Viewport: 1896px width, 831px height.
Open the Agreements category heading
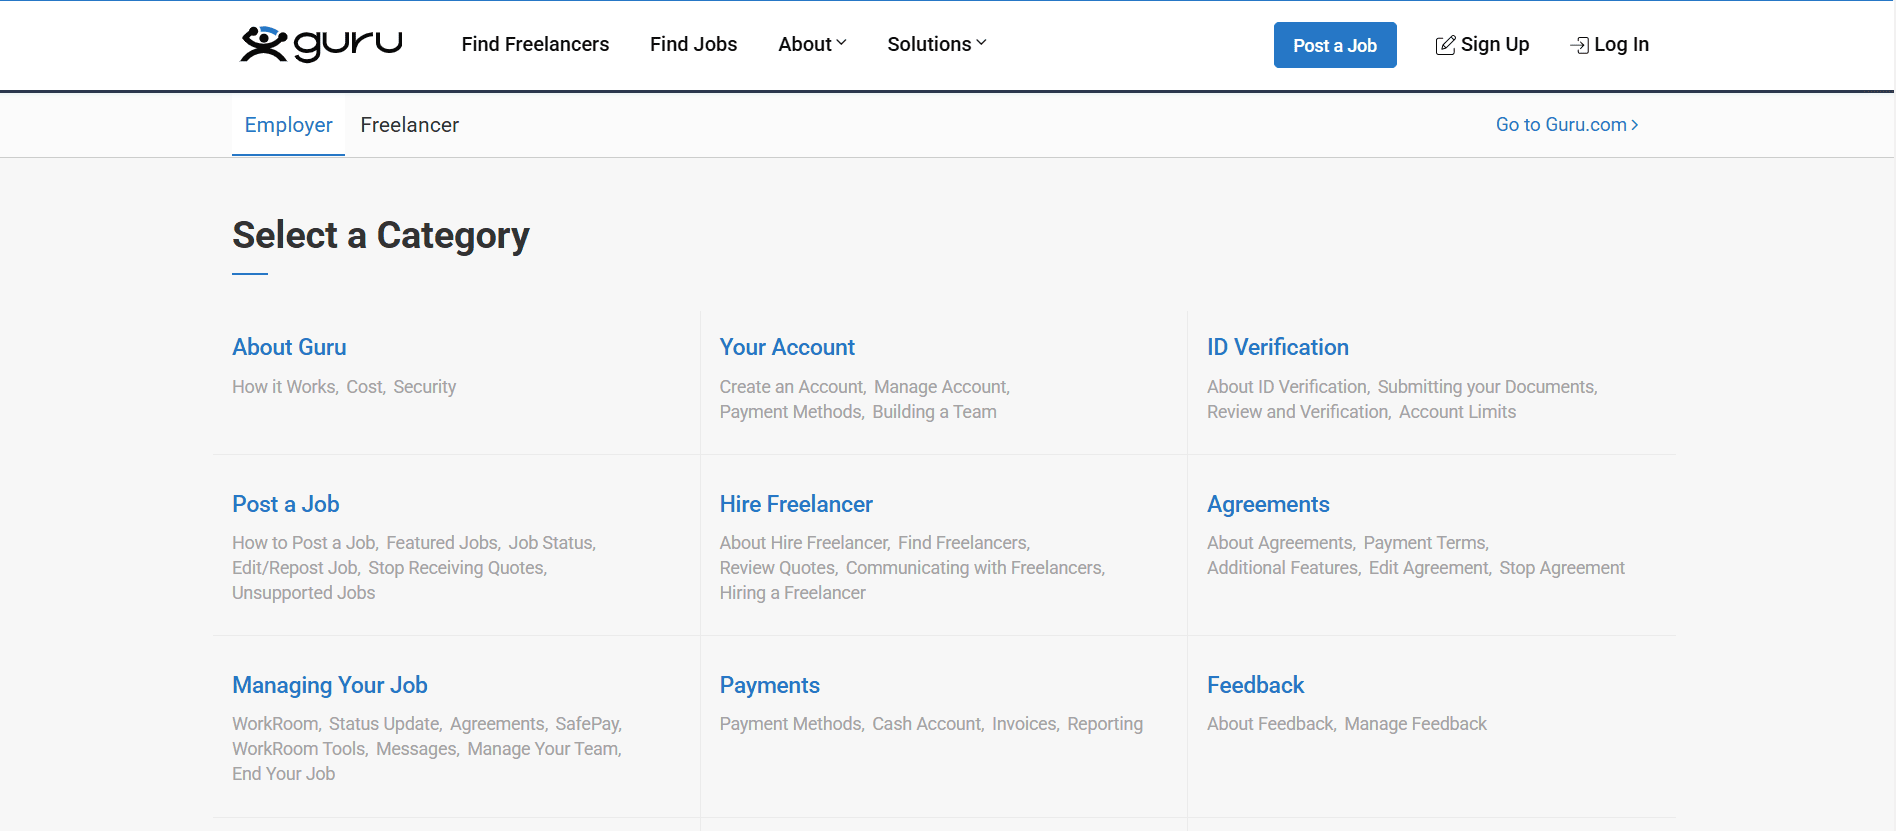click(x=1268, y=504)
